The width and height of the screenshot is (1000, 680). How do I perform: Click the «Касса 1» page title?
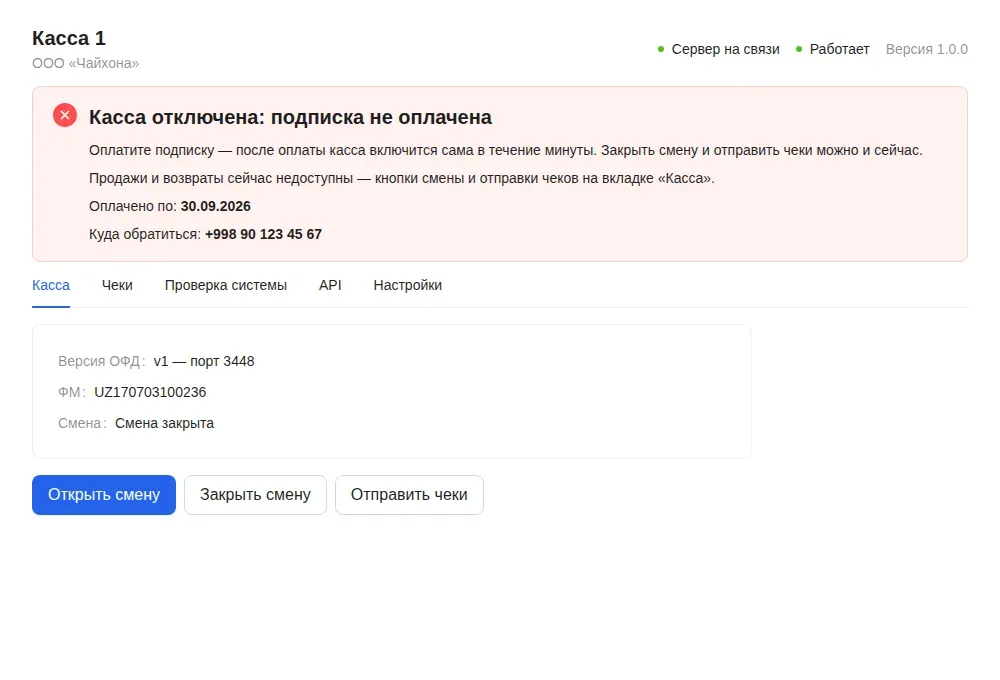click(69, 38)
